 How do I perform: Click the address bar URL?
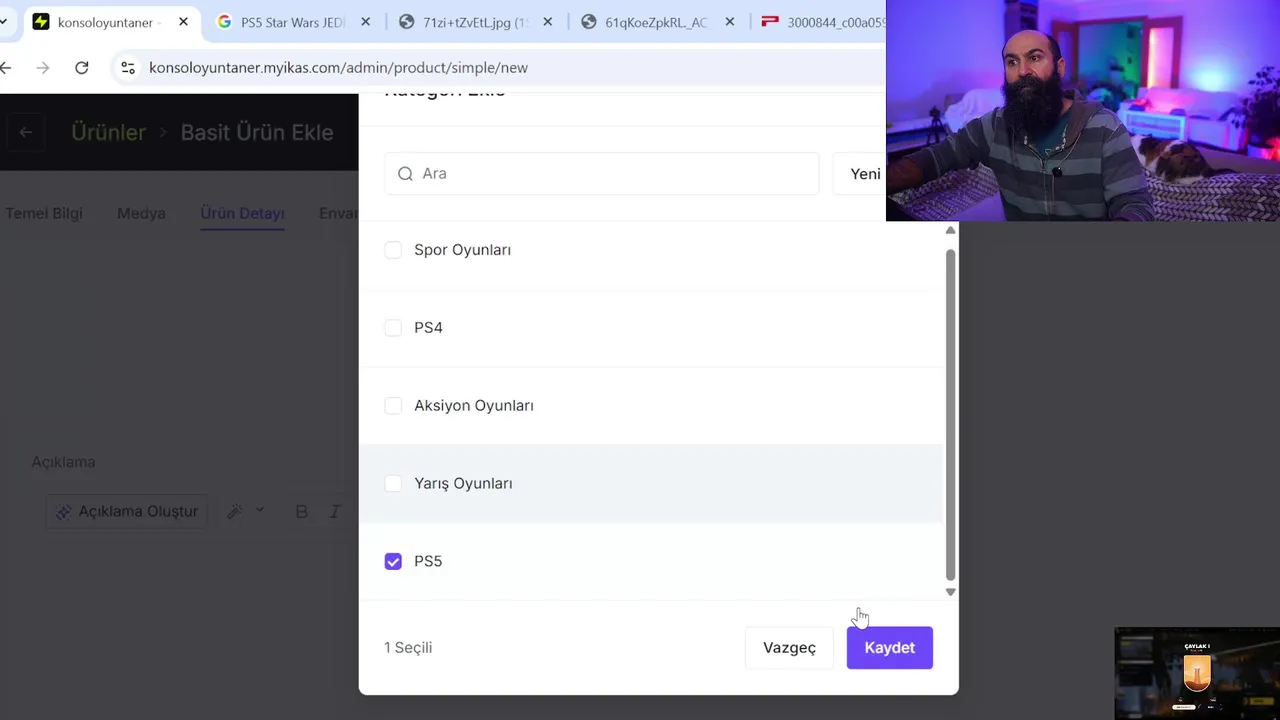click(x=338, y=67)
